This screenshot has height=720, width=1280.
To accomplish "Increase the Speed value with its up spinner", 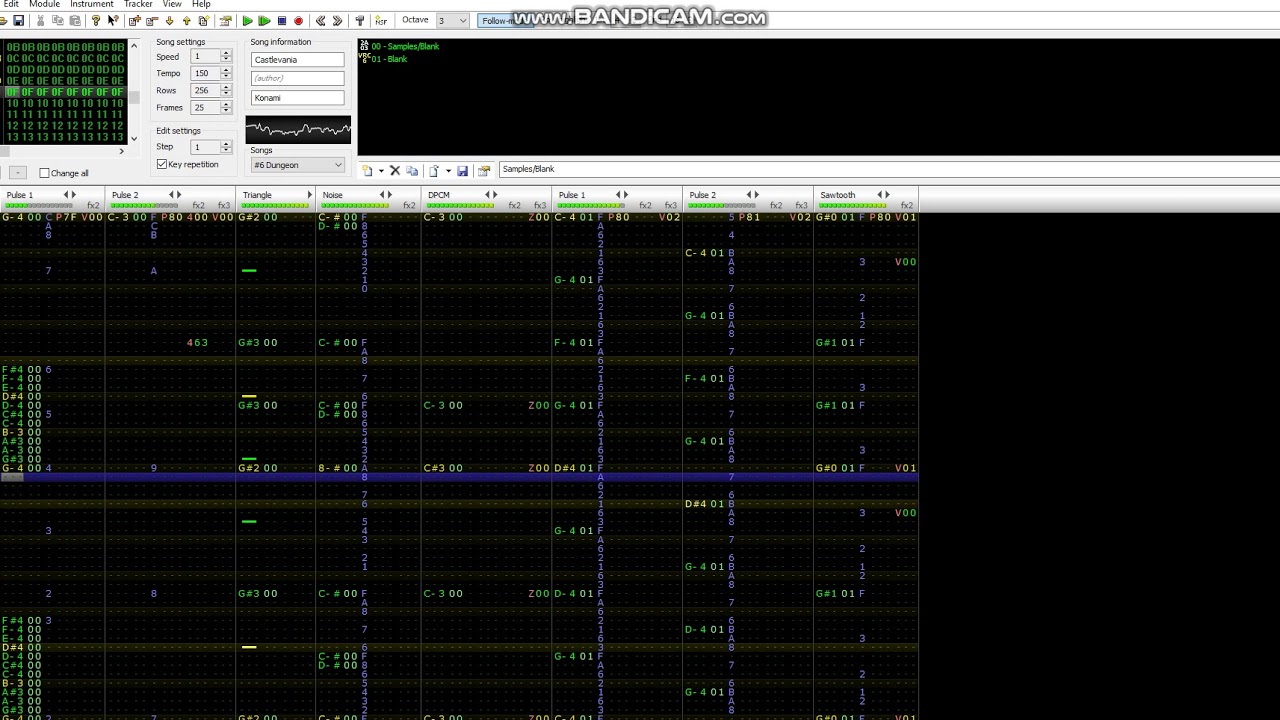I will click(x=226, y=54).
